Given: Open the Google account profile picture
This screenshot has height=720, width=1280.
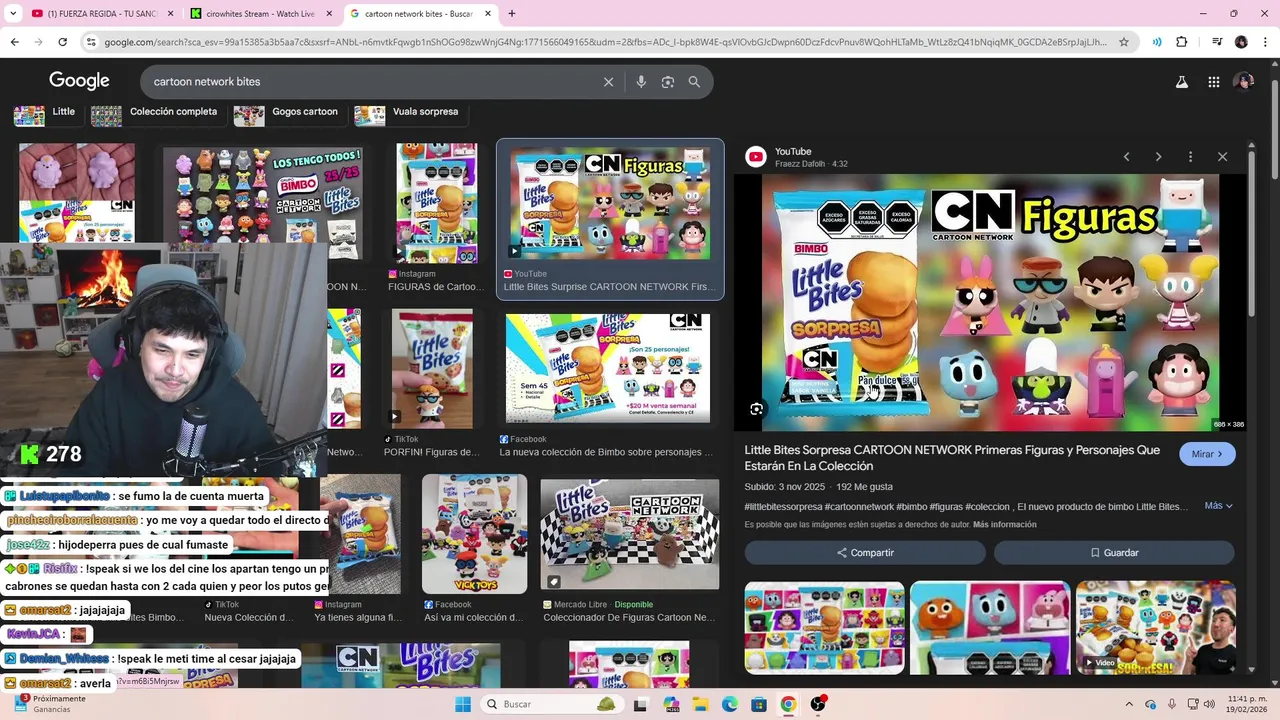Looking at the screenshot, I should click(x=1244, y=82).
